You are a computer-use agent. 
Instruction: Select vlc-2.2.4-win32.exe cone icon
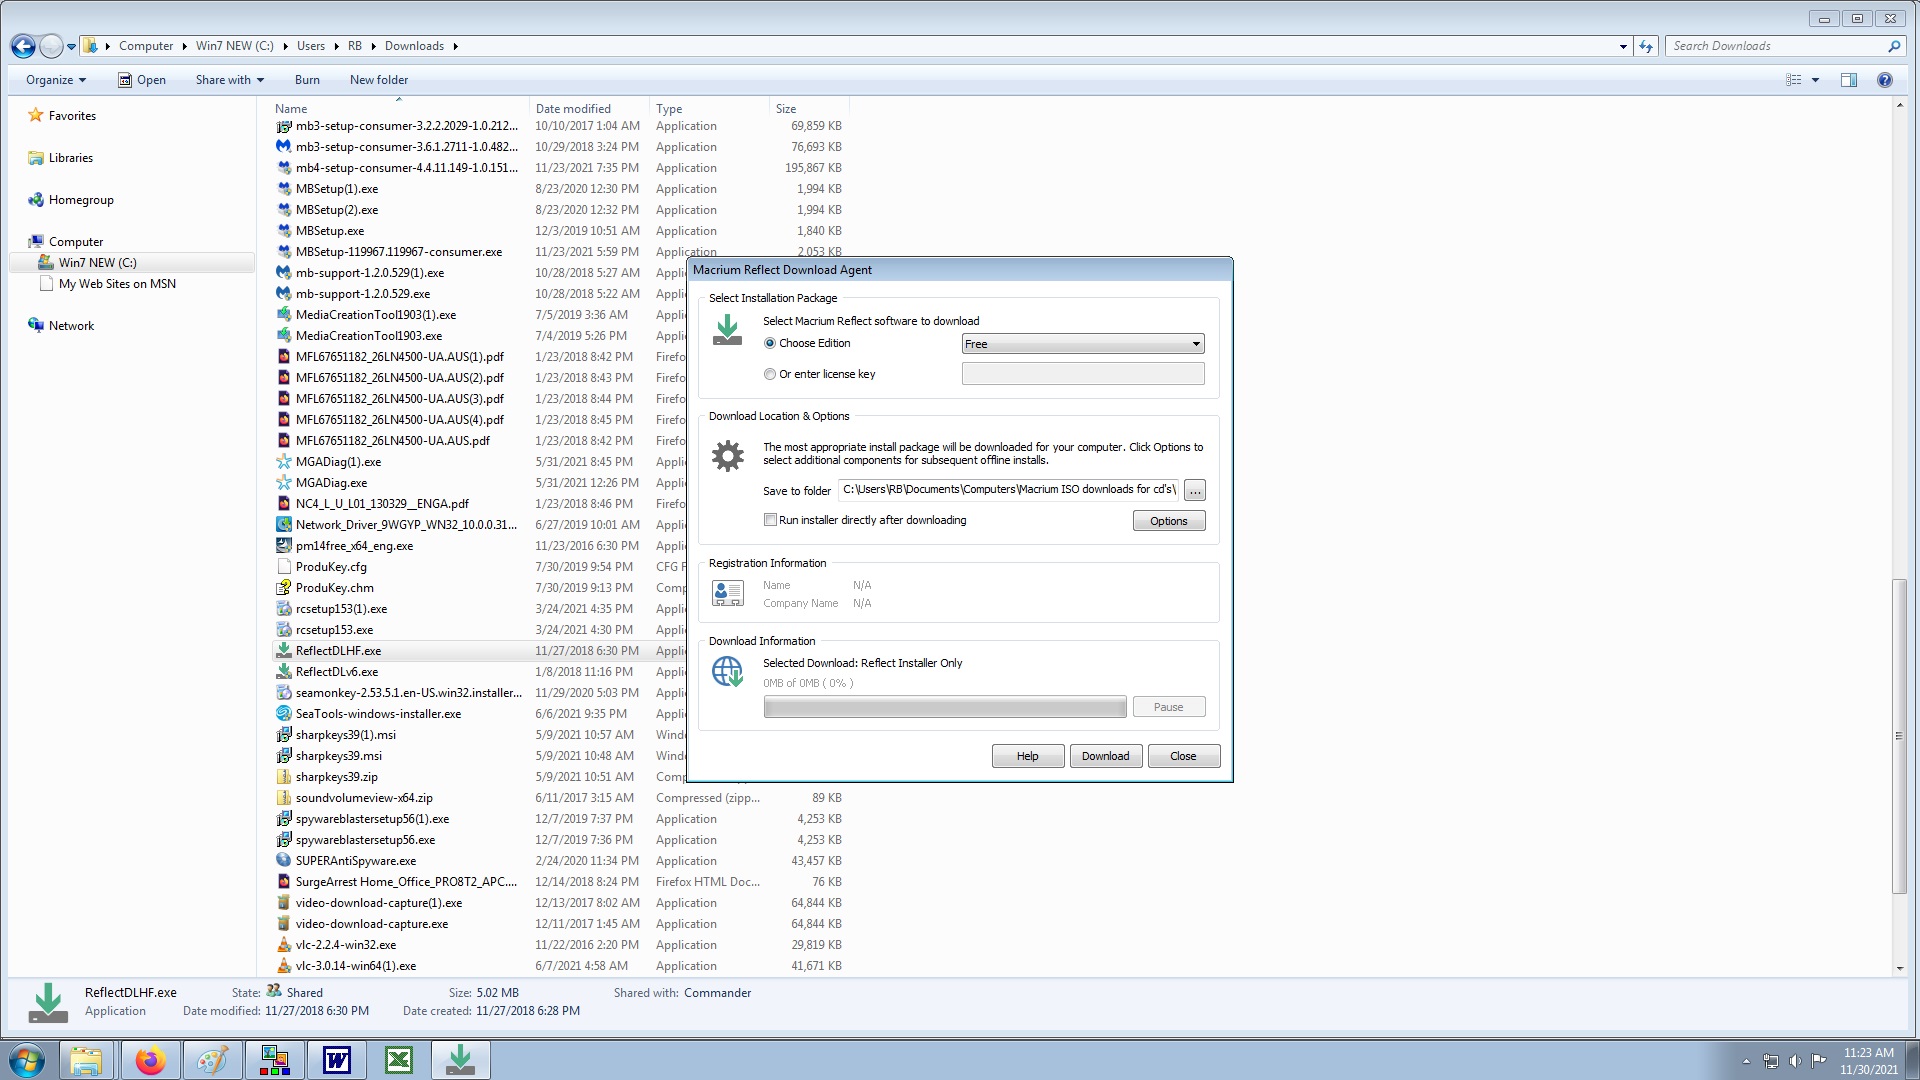[284, 945]
